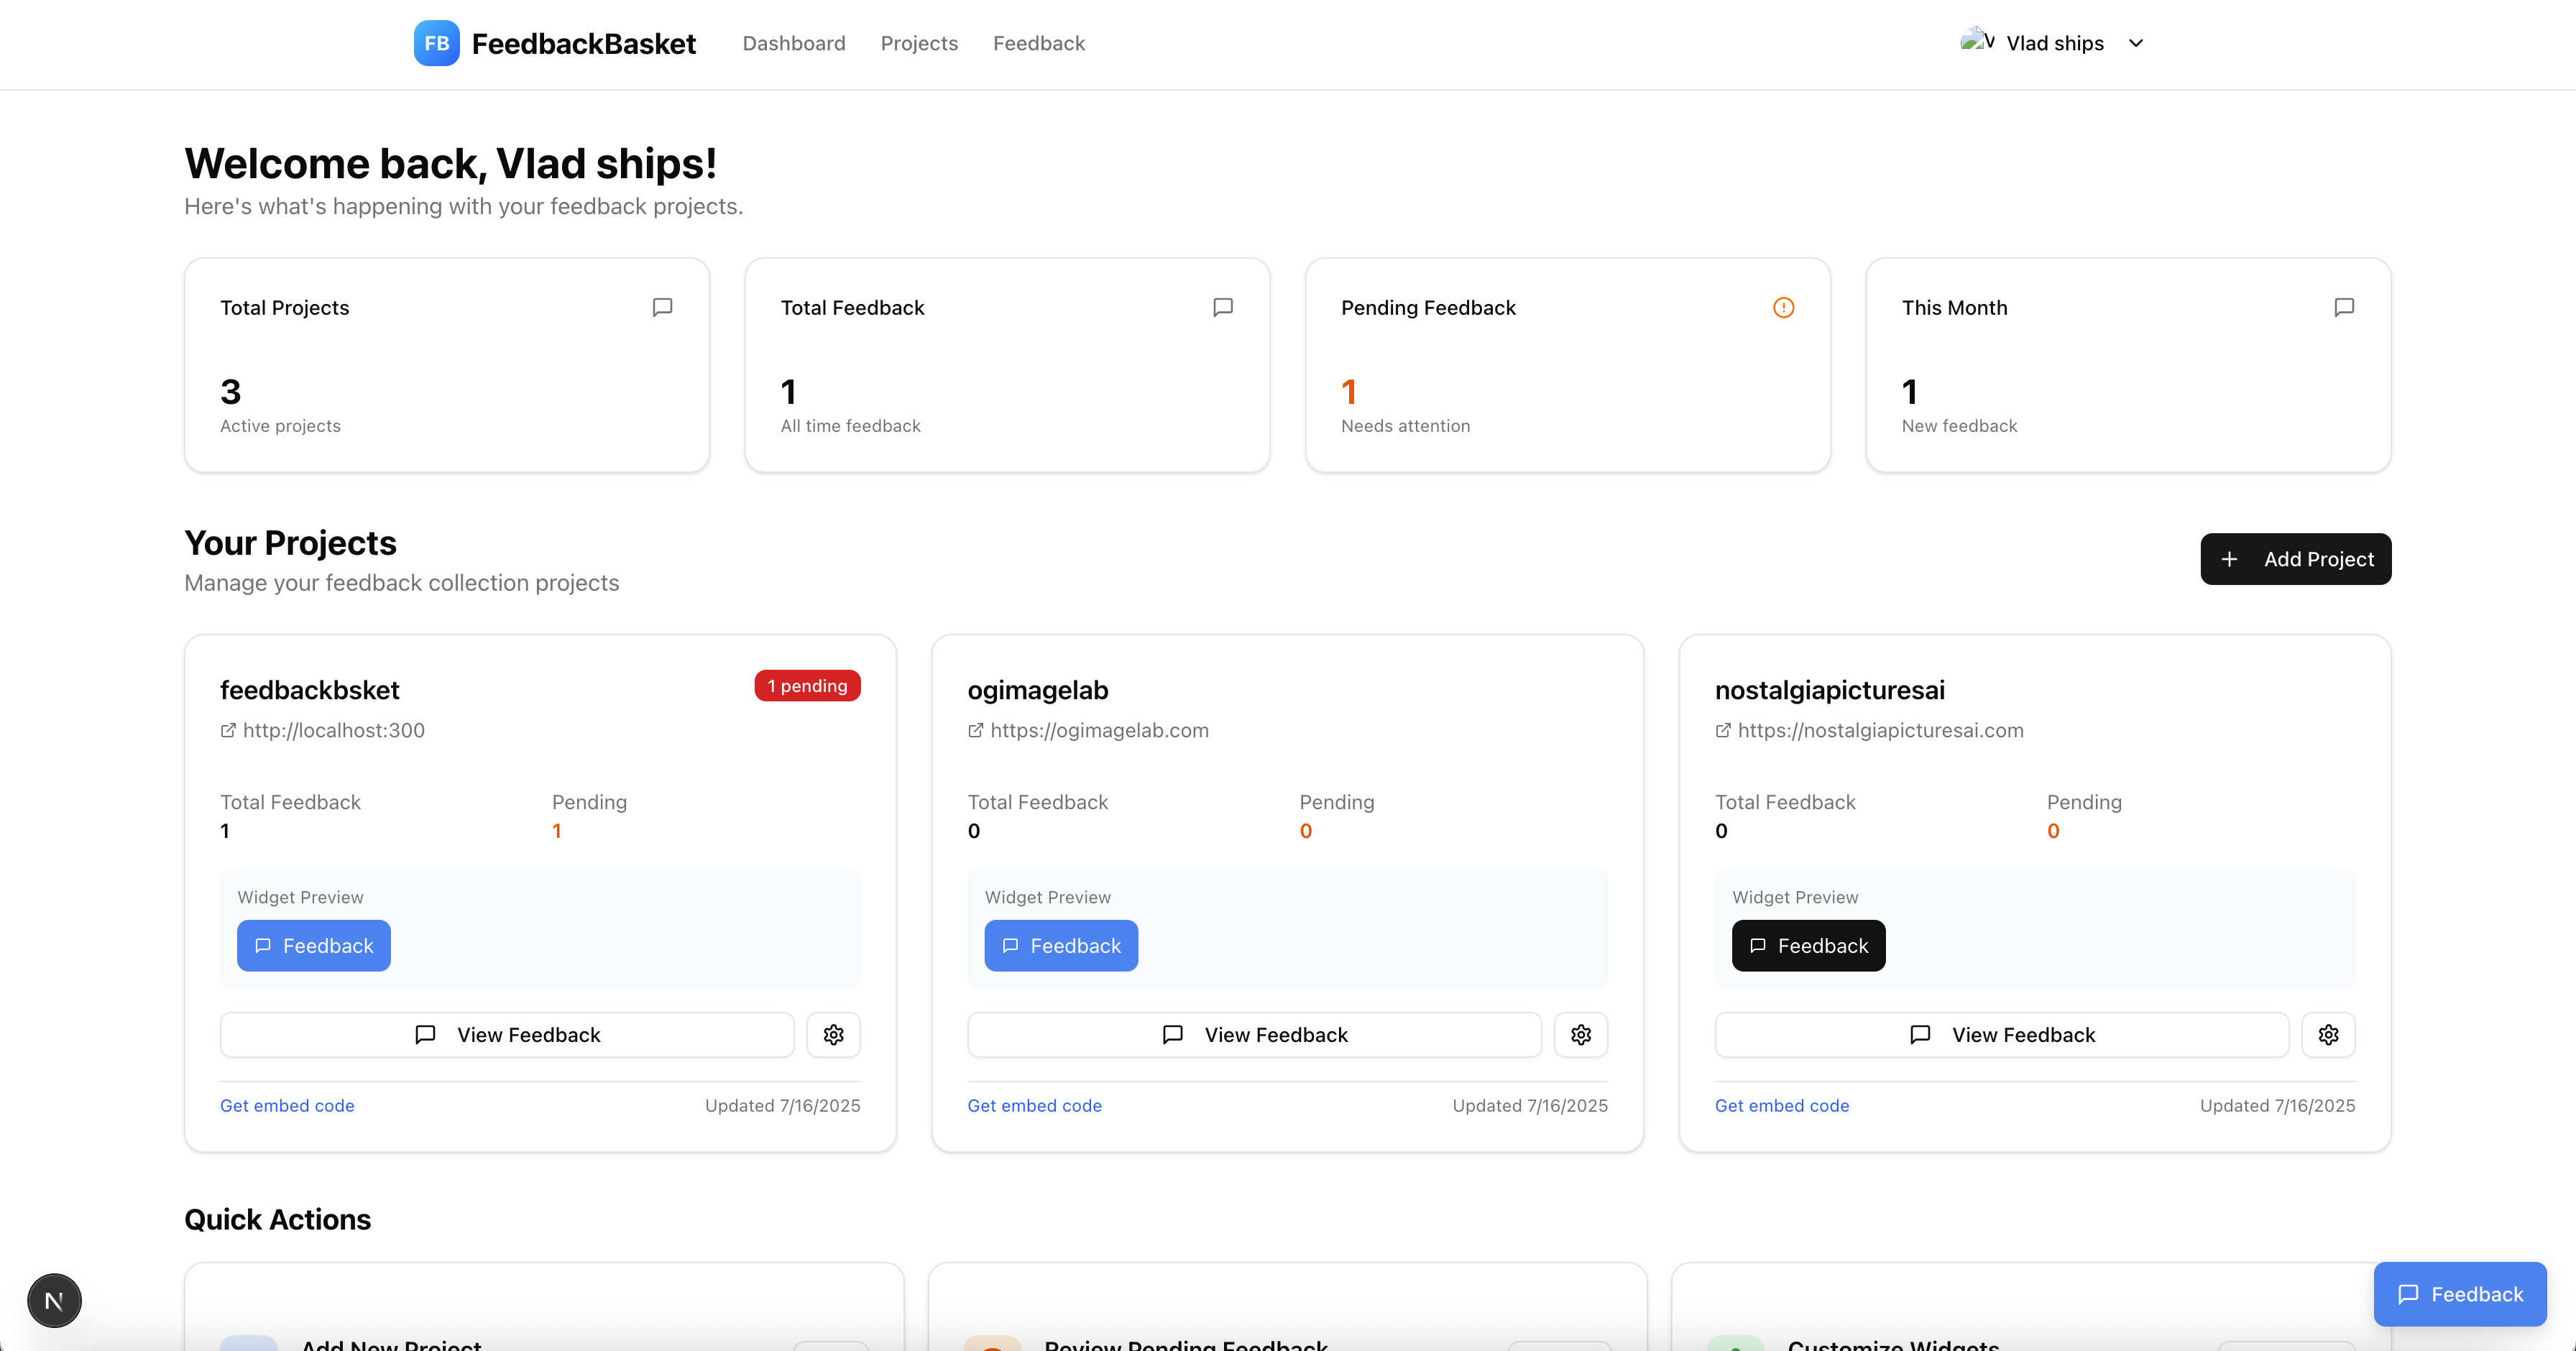The width and height of the screenshot is (2576, 1351).
Task: Click the This Month card chat icon
Action: coord(2343,307)
